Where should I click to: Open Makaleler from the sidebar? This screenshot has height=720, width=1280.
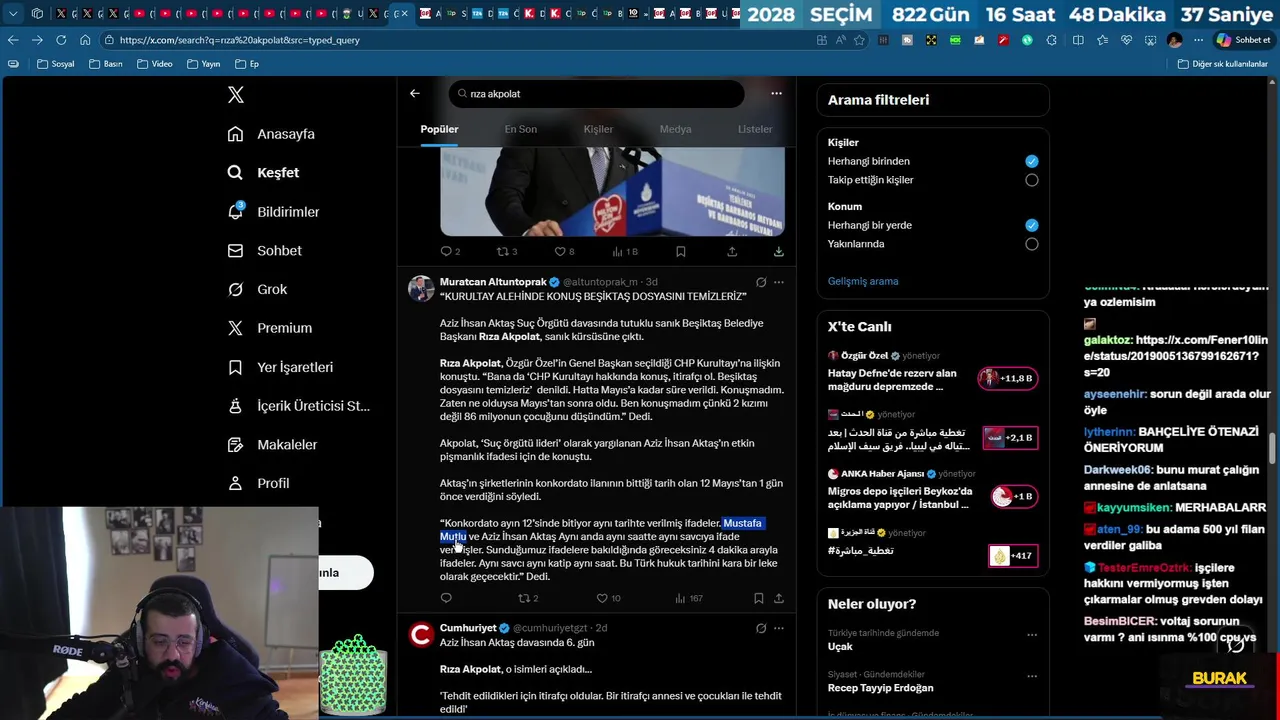(272, 445)
